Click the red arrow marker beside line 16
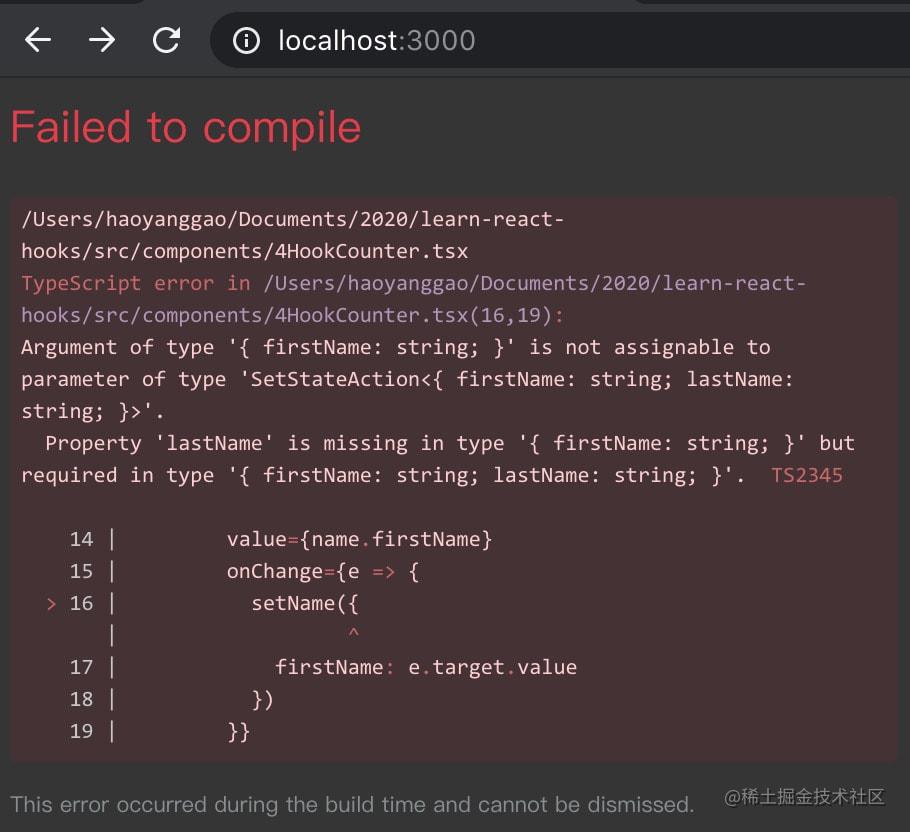The image size is (910, 832). (52, 603)
